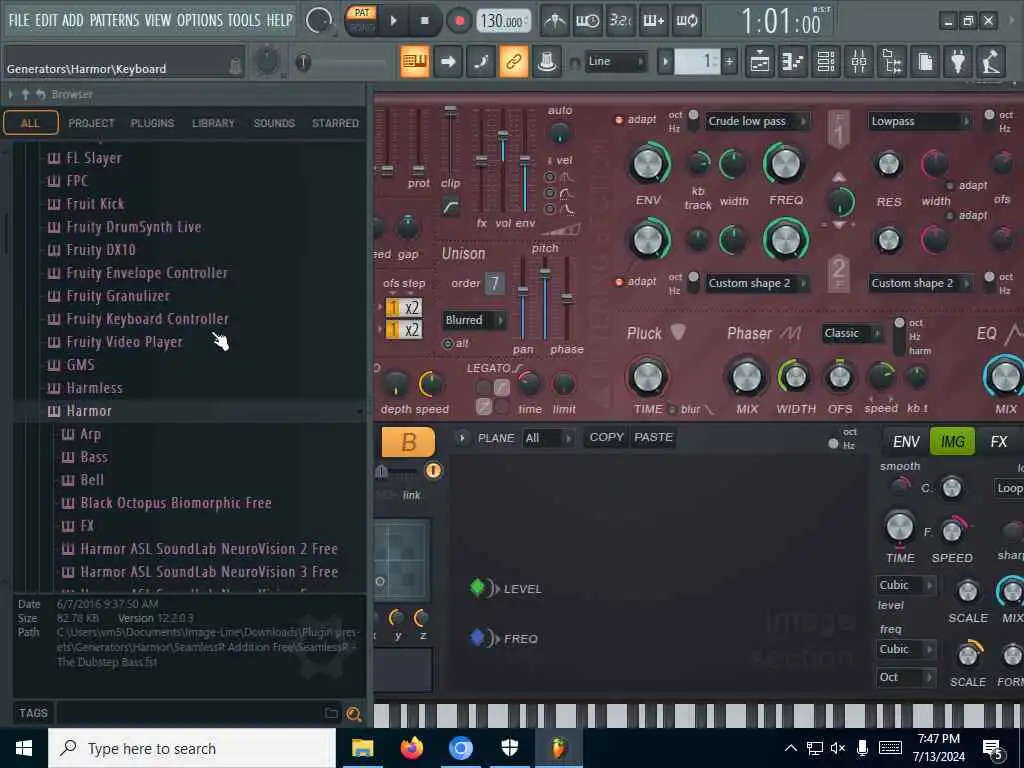Toggle the Pluck blur LED
Image resolution: width=1024 pixels, height=768 pixels.
[672, 409]
